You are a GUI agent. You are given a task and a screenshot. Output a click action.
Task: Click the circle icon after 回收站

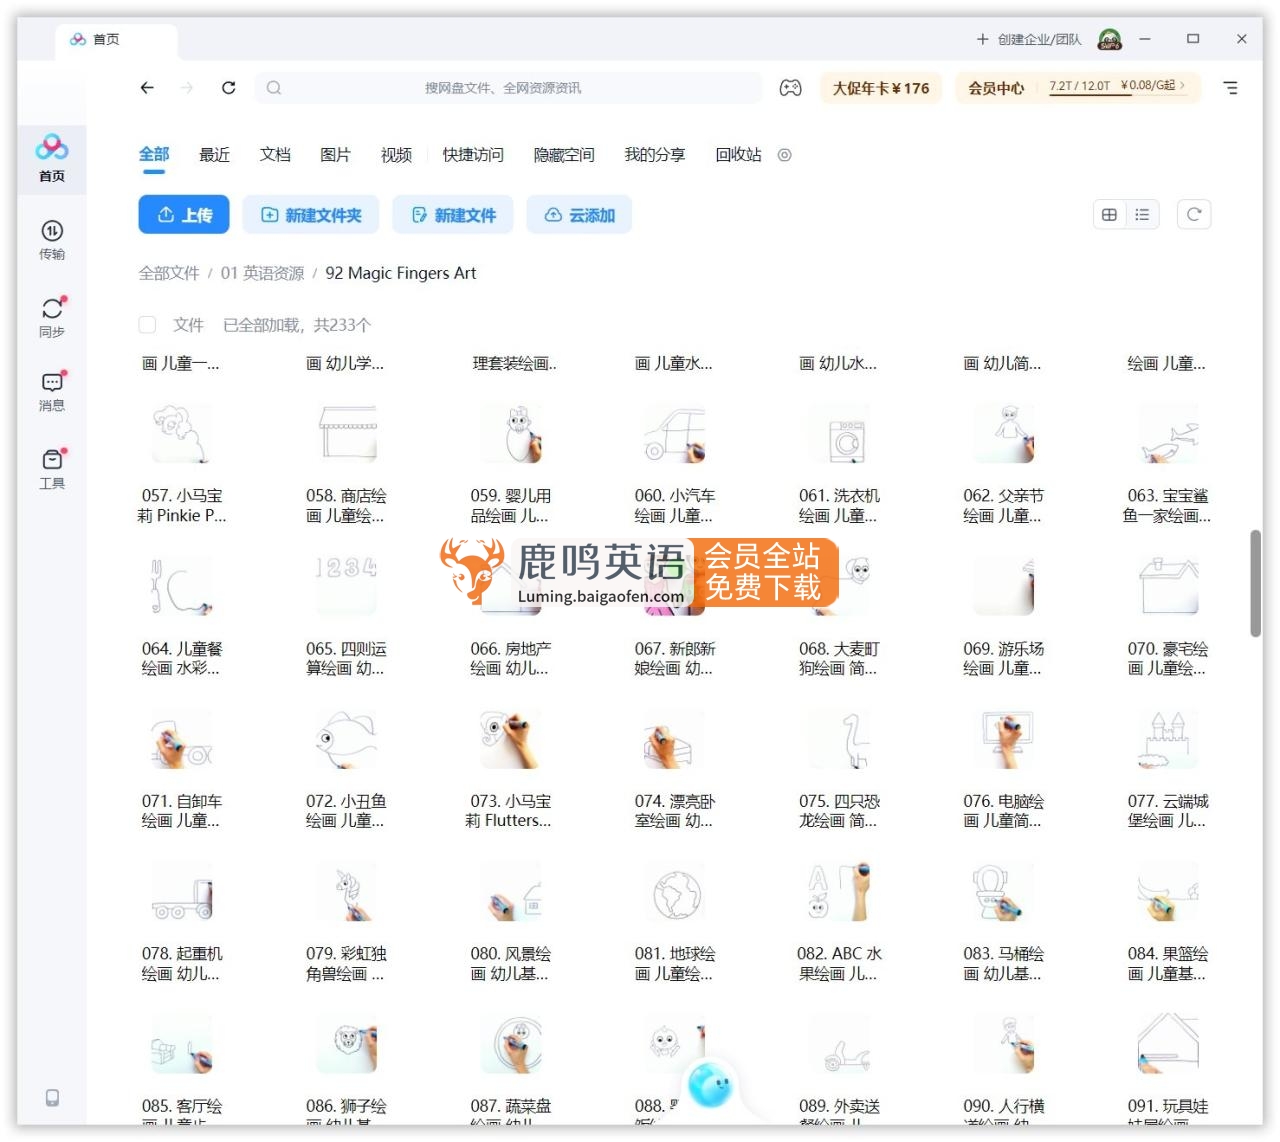(x=784, y=155)
